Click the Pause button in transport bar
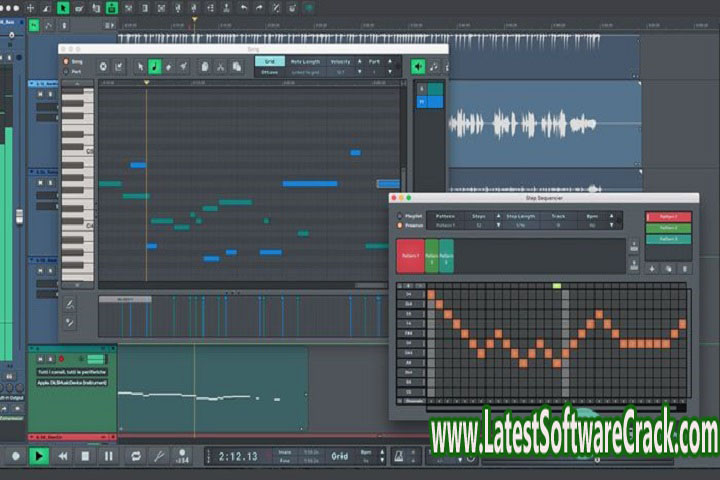 tap(108, 456)
